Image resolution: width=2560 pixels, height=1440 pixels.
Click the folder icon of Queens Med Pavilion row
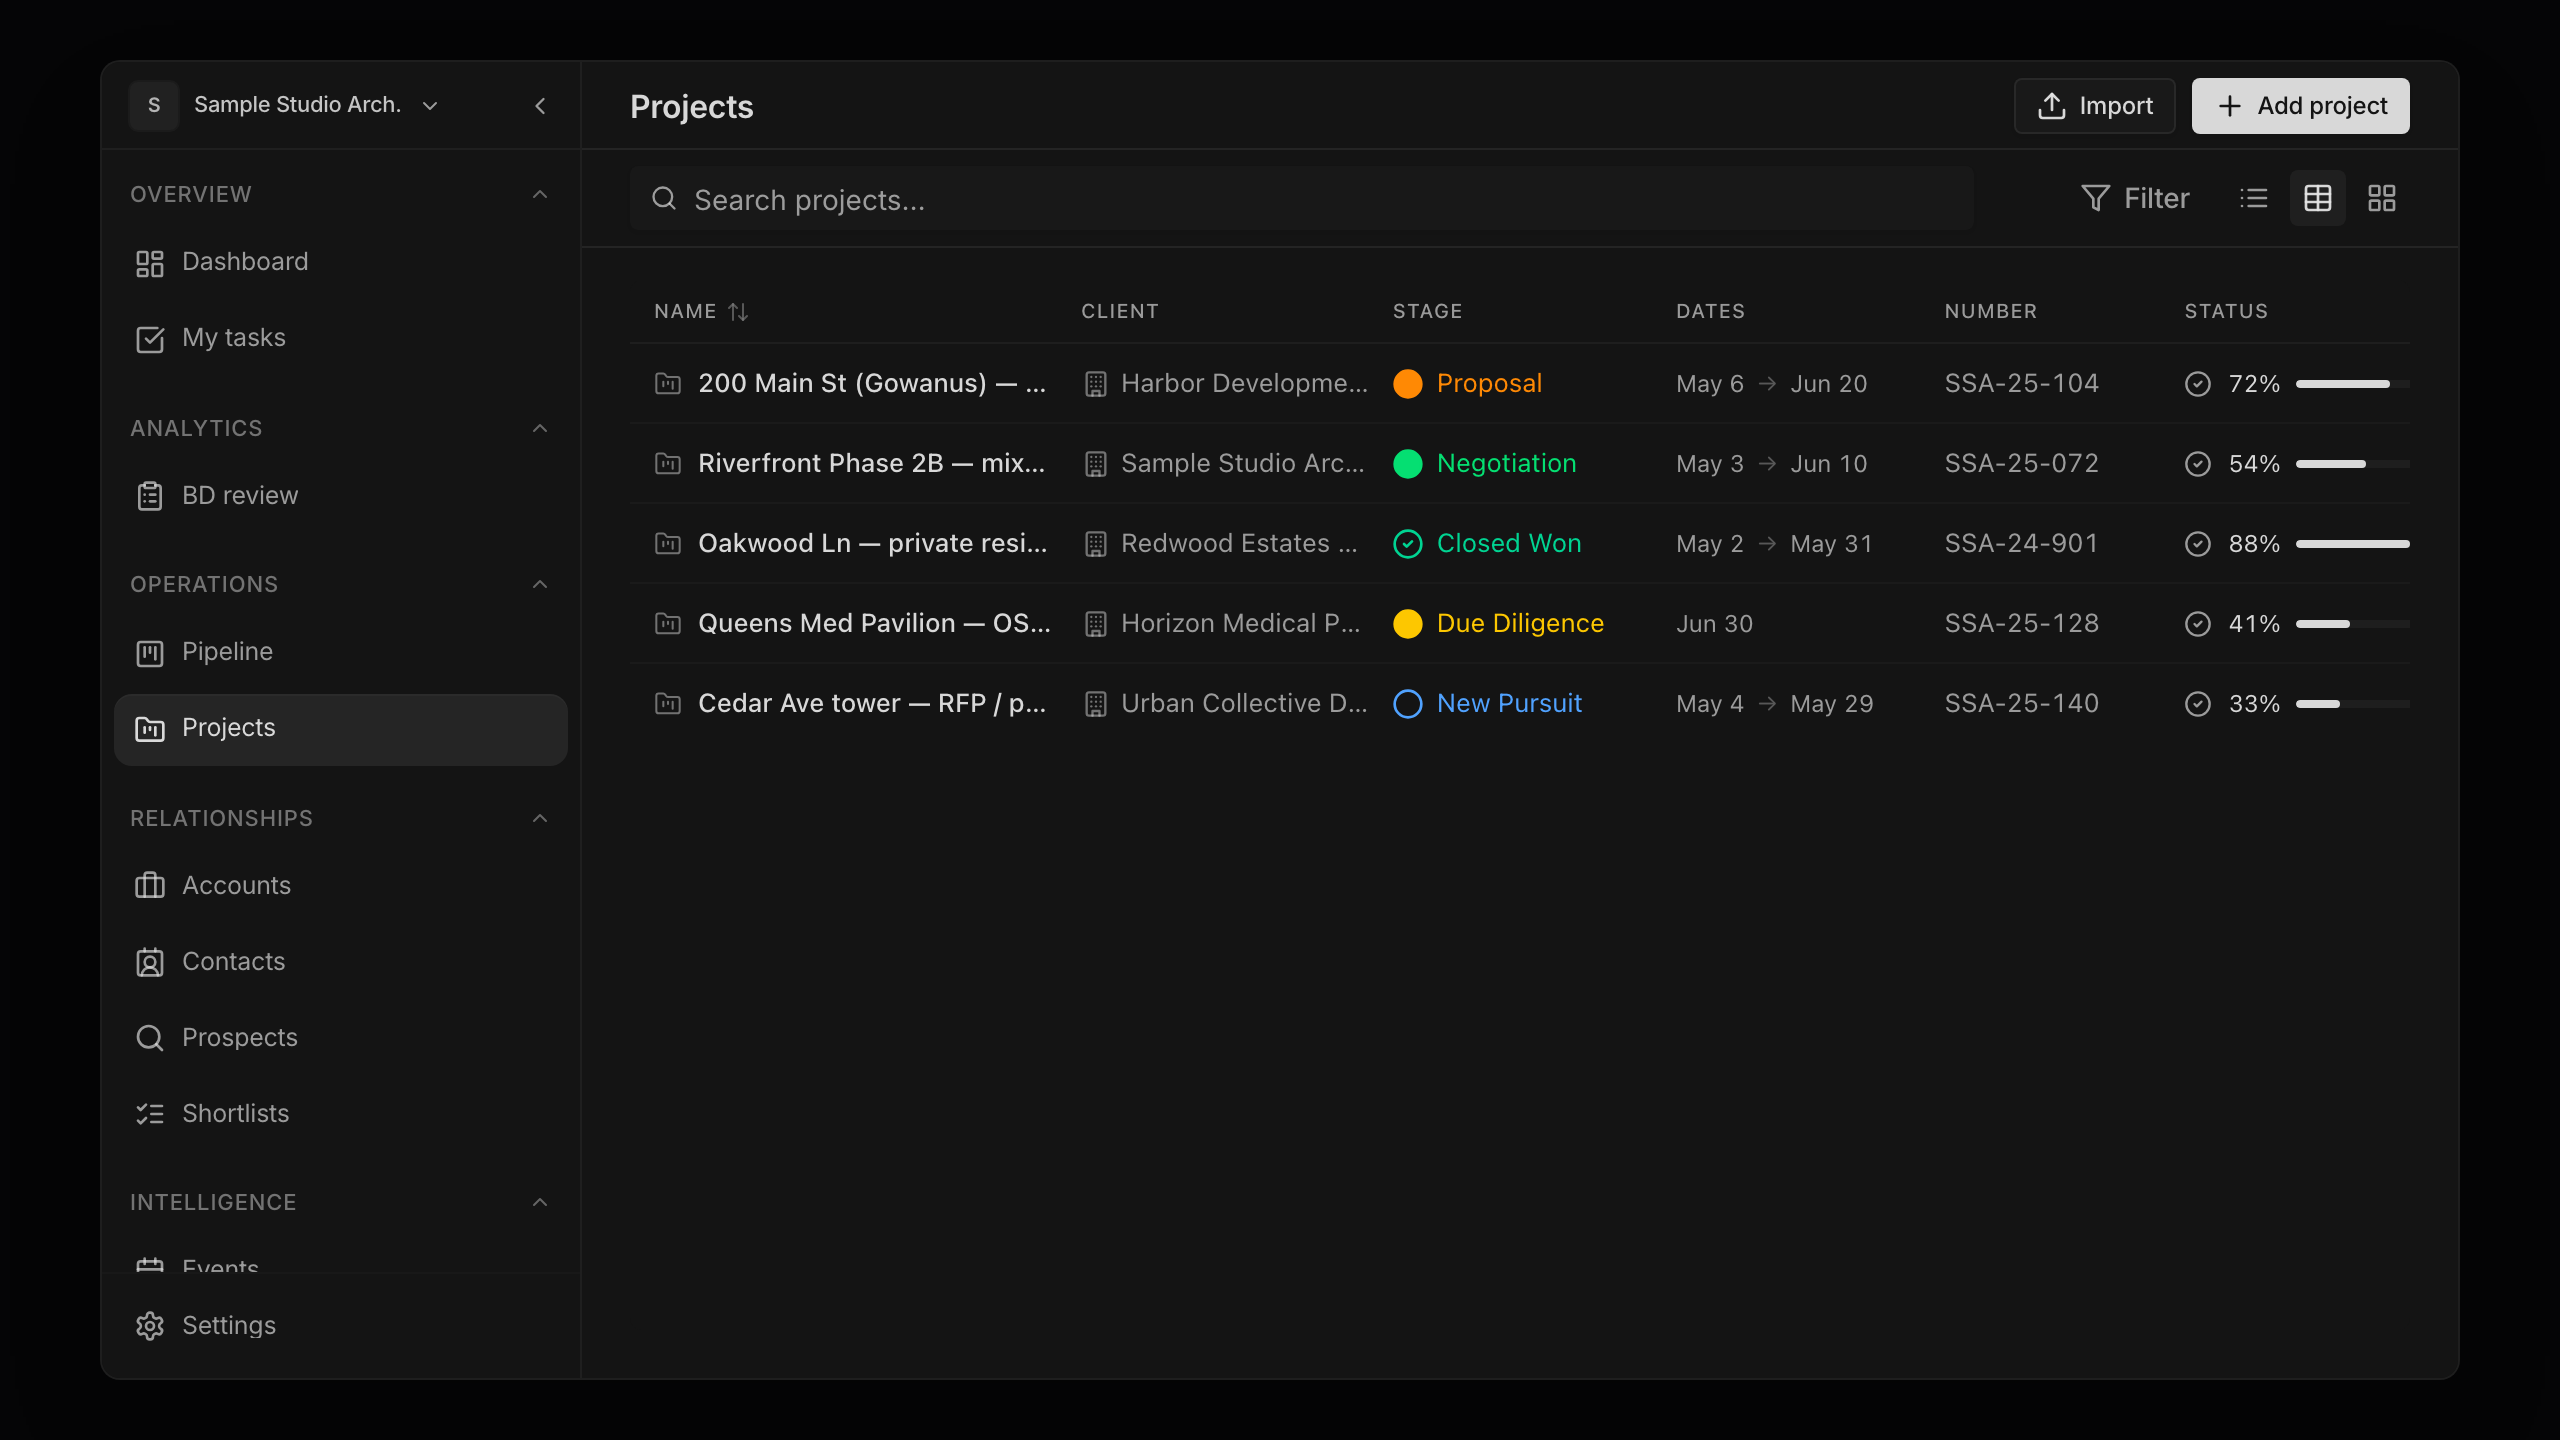(668, 623)
